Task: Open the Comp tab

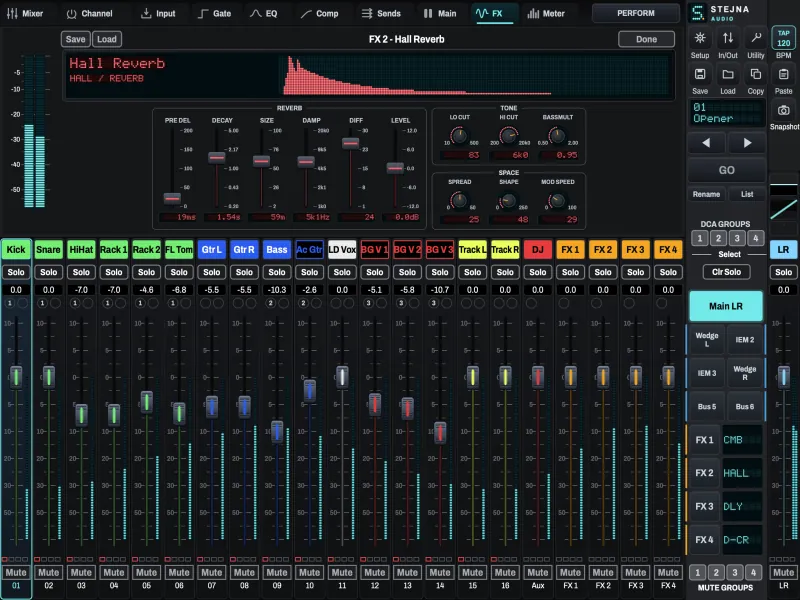Action: [x=319, y=13]
